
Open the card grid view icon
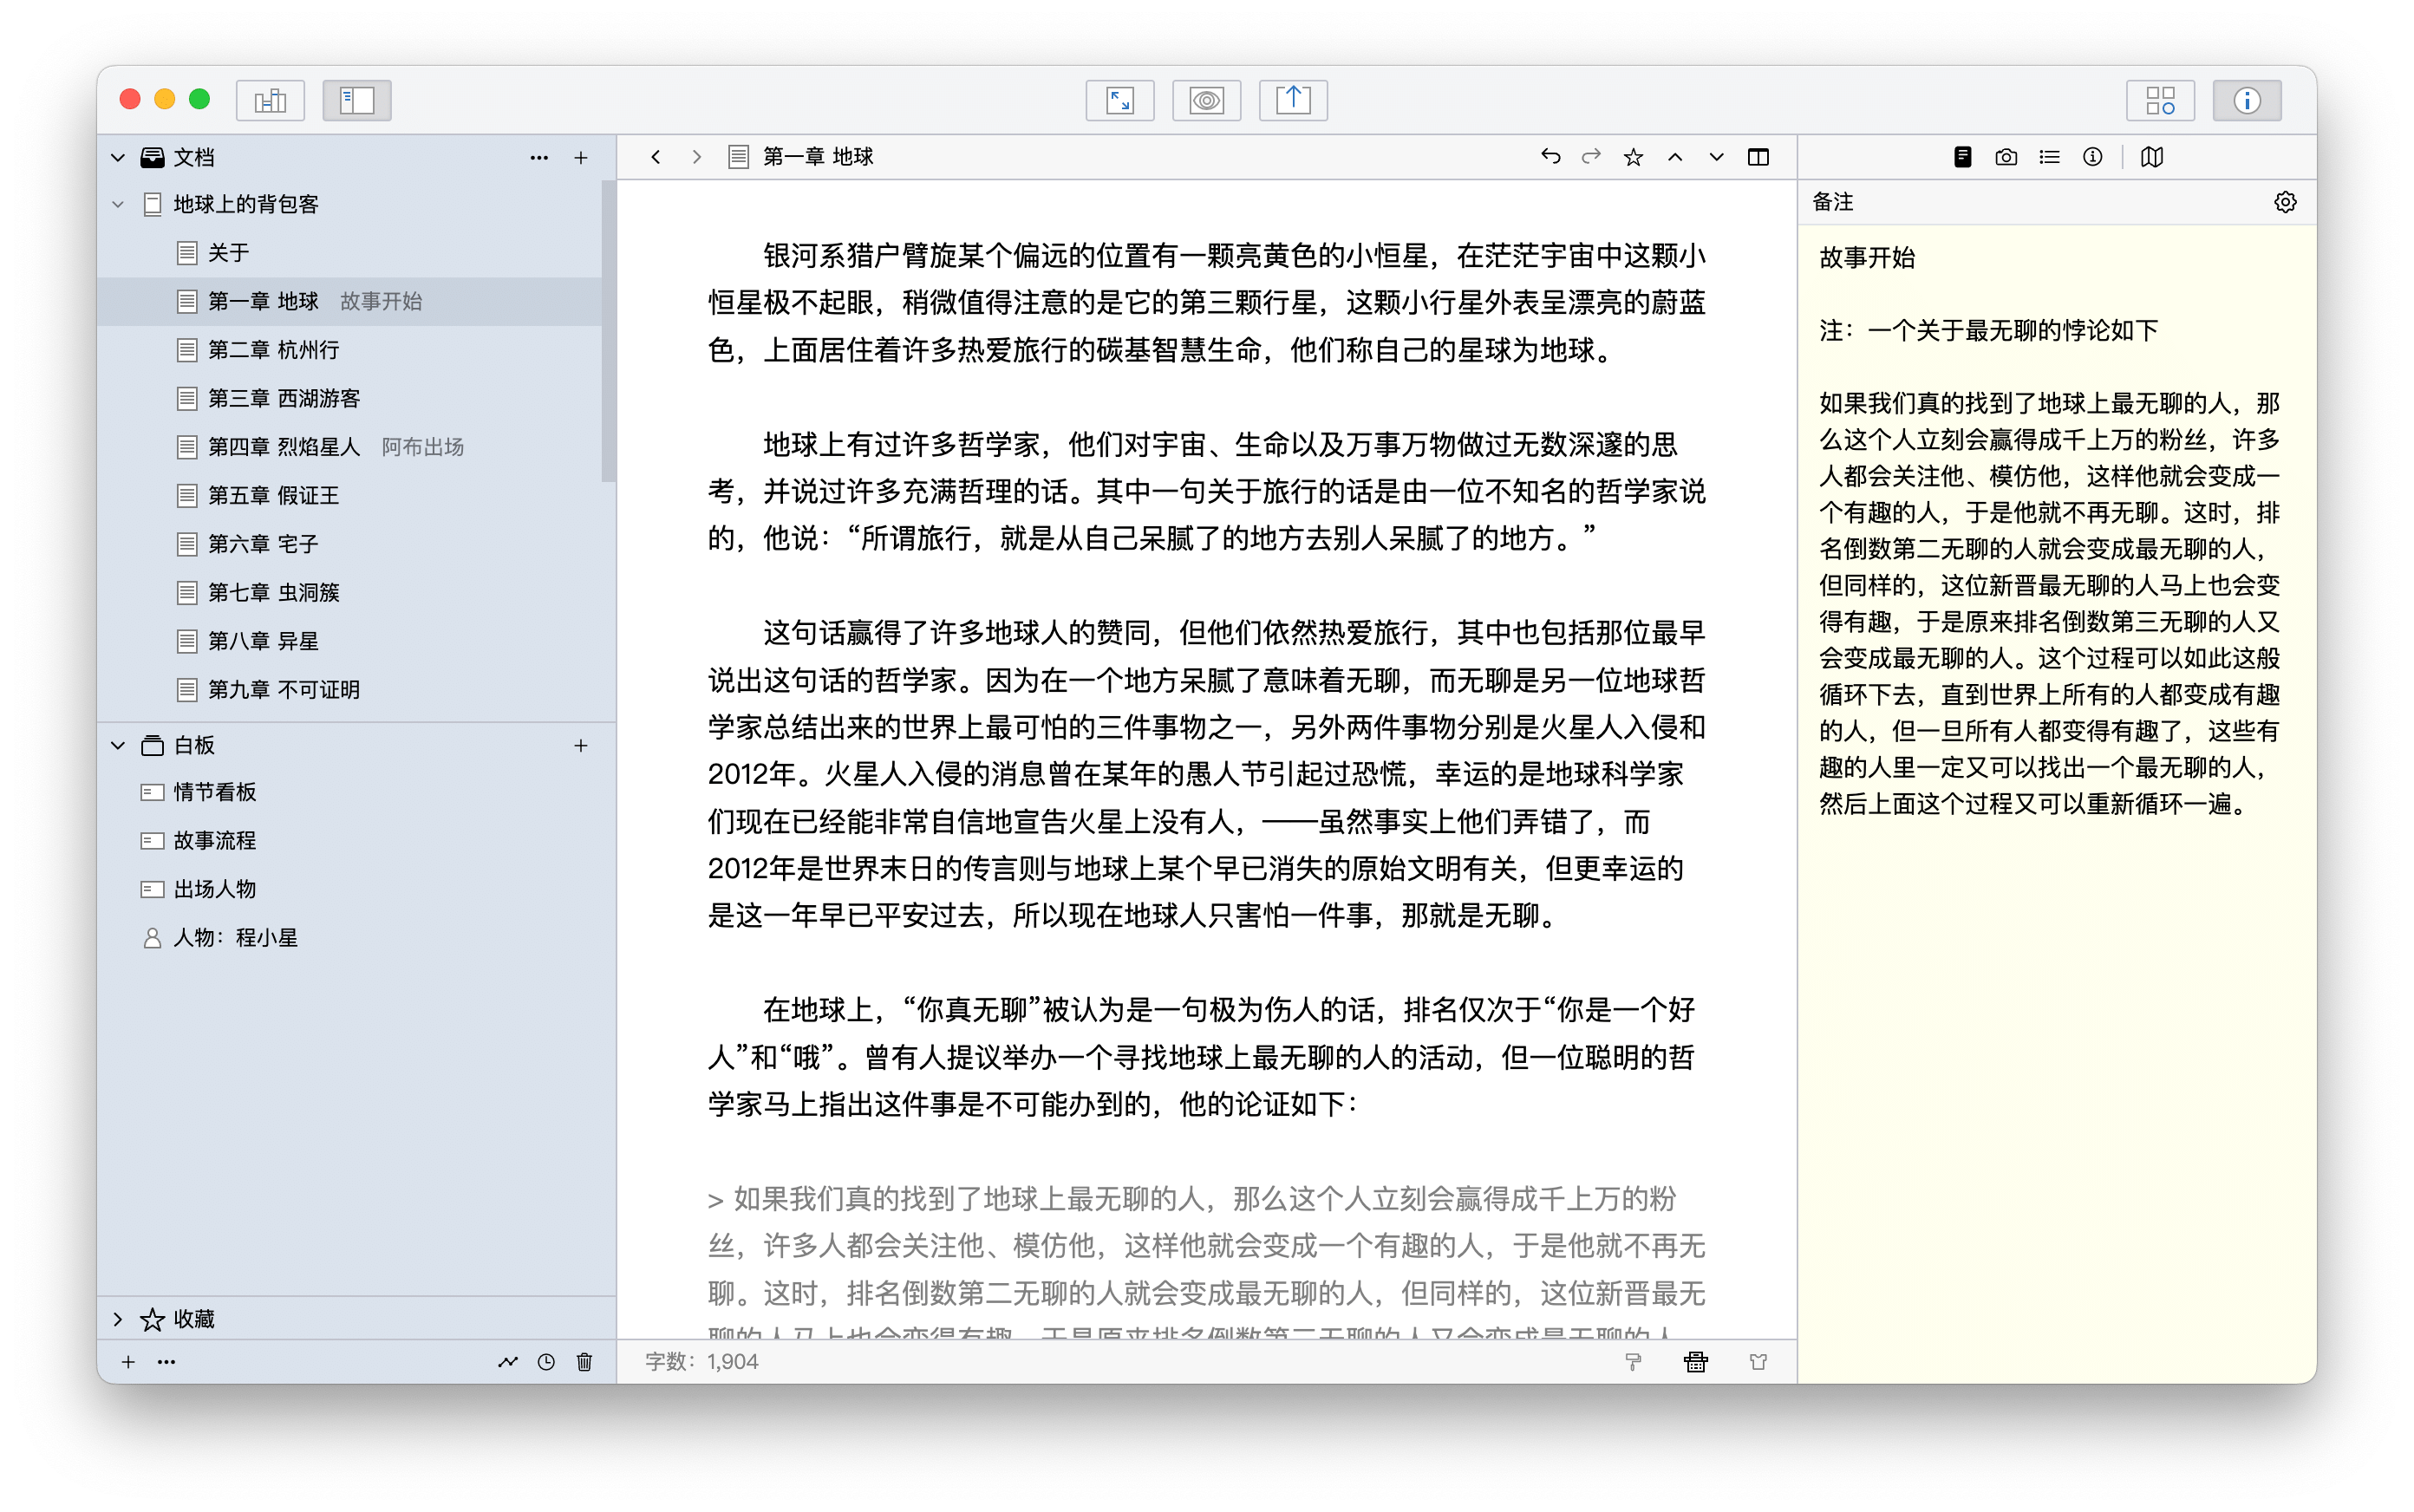2160,100
